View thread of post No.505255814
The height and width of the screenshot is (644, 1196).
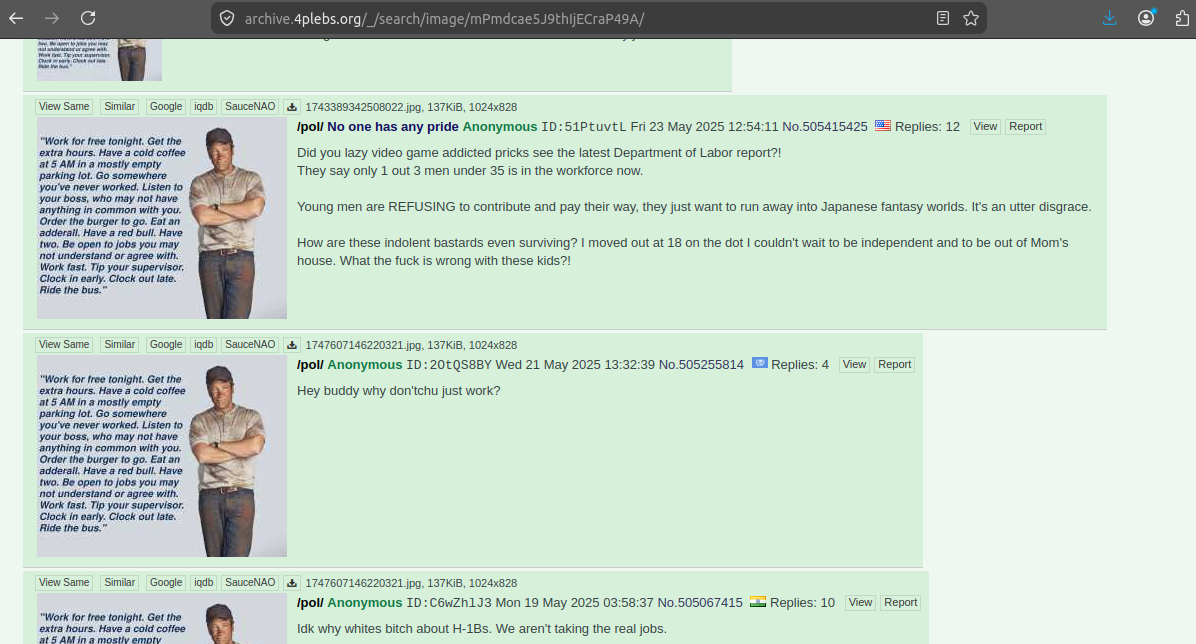click(x=854, y=365)
